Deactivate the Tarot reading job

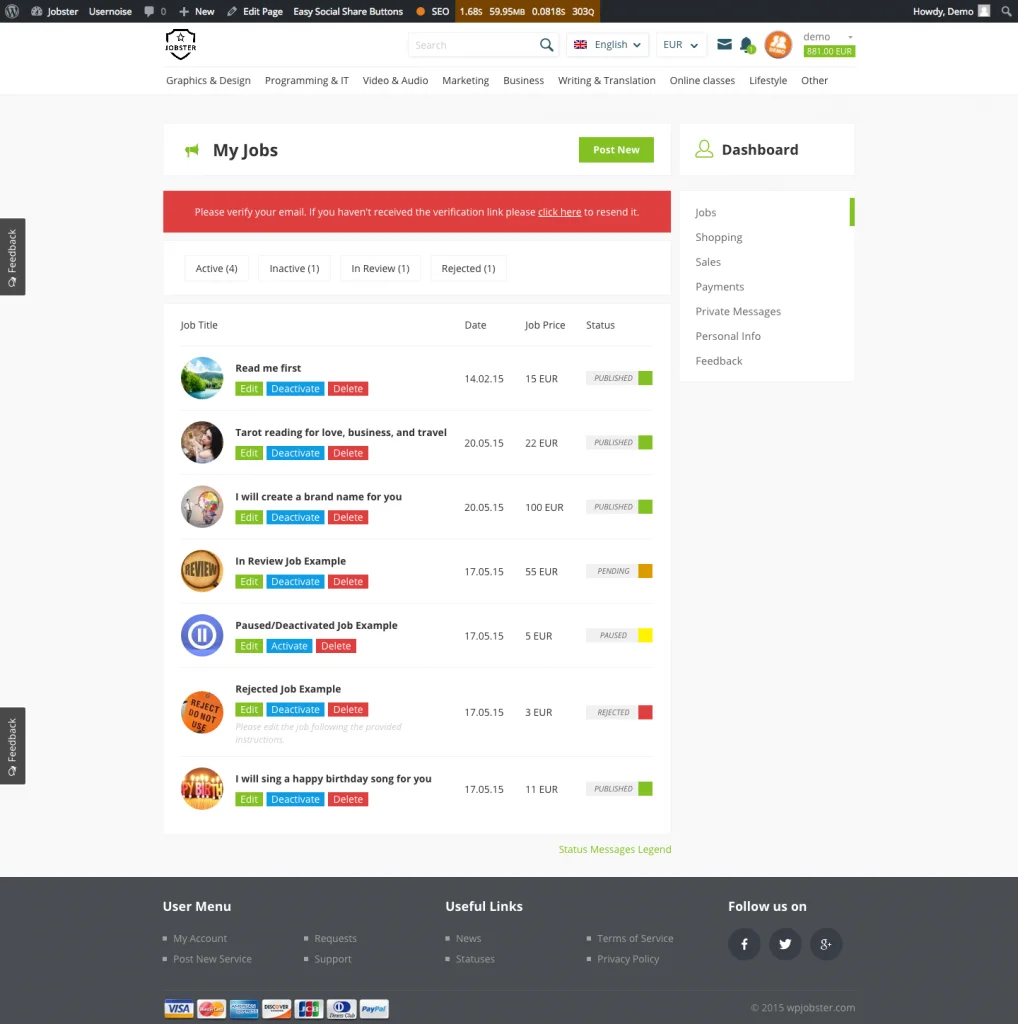[295, 452]
